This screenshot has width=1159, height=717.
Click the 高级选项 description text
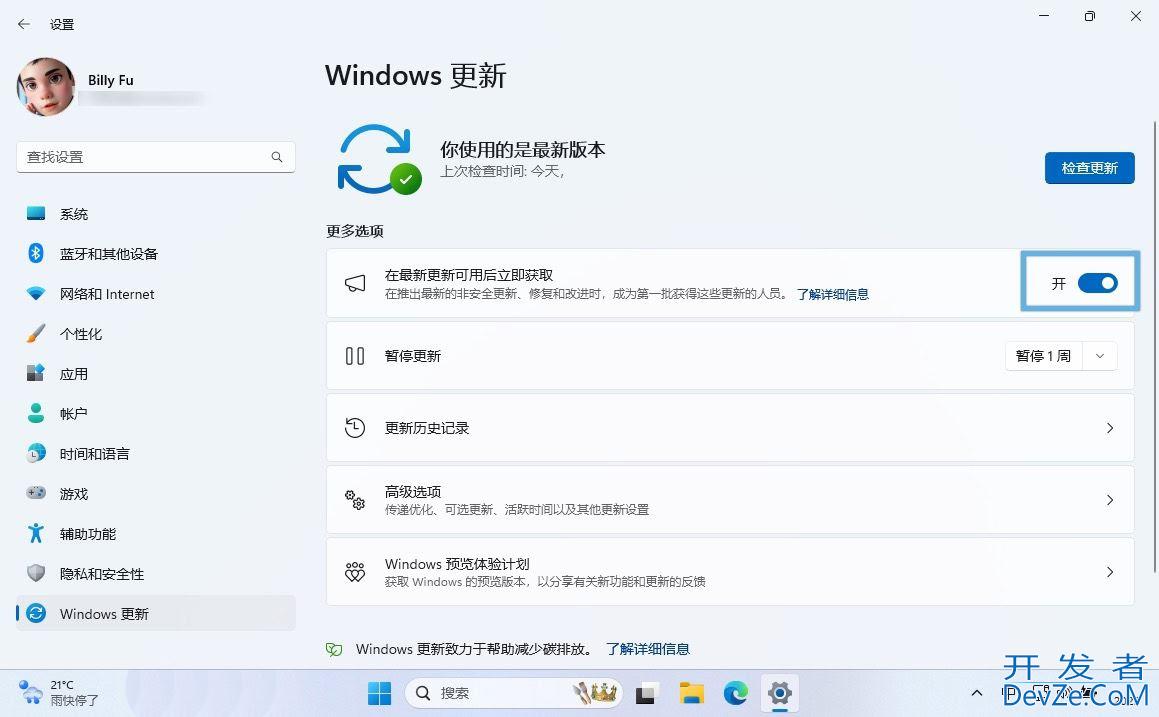517,509
